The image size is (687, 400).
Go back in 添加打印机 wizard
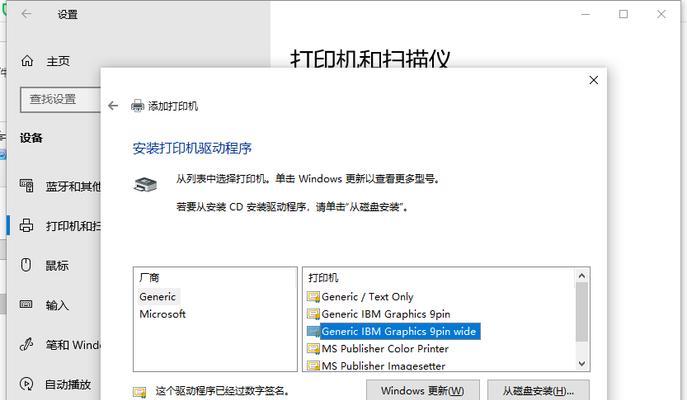pyautogui.click(x=113, y=106)
